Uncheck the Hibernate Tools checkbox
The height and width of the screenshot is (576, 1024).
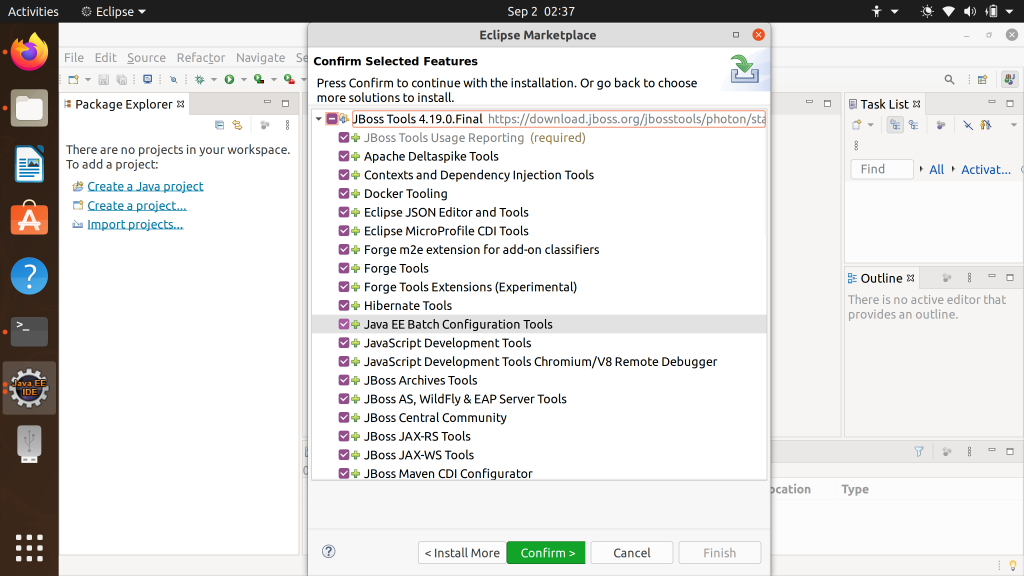(344, 306)
